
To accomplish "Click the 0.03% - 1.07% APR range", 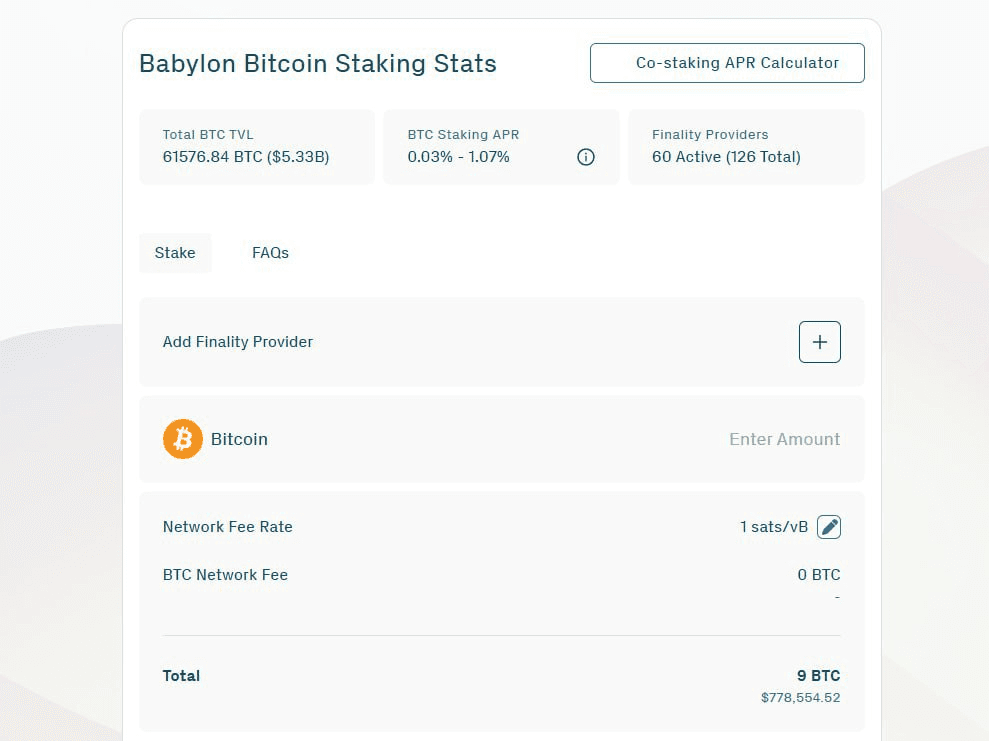I will 458,157.
